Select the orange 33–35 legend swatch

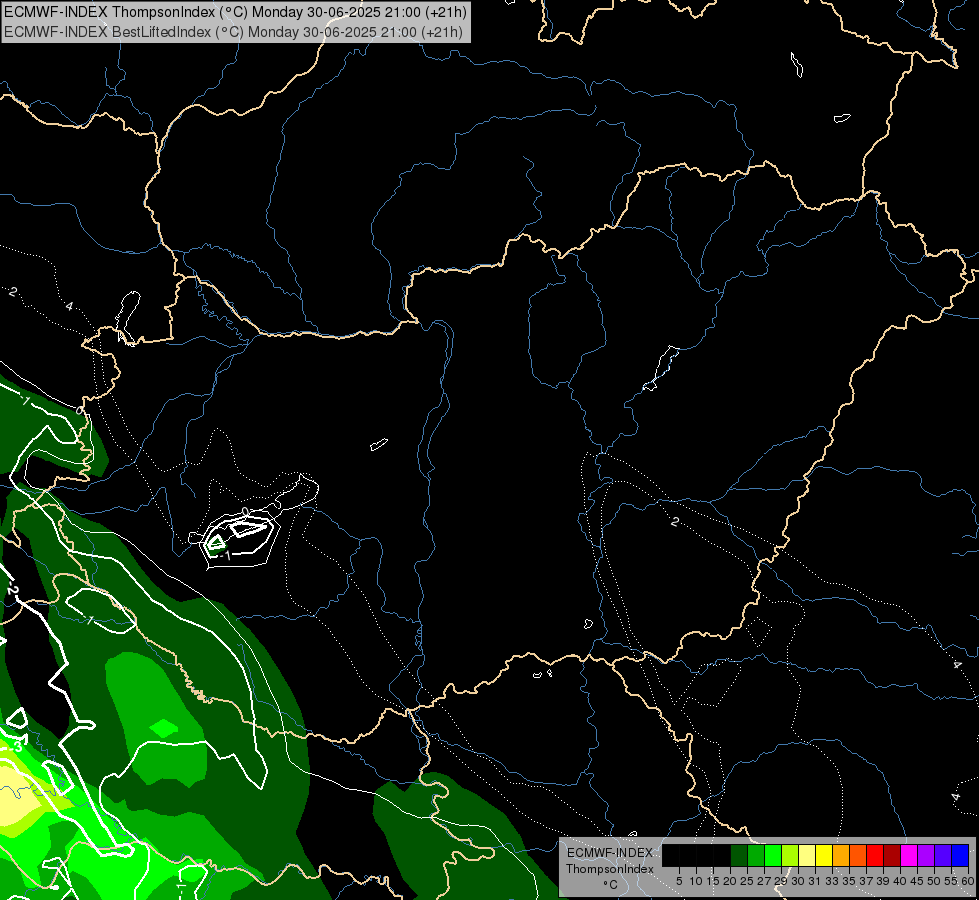coord(841,855)
